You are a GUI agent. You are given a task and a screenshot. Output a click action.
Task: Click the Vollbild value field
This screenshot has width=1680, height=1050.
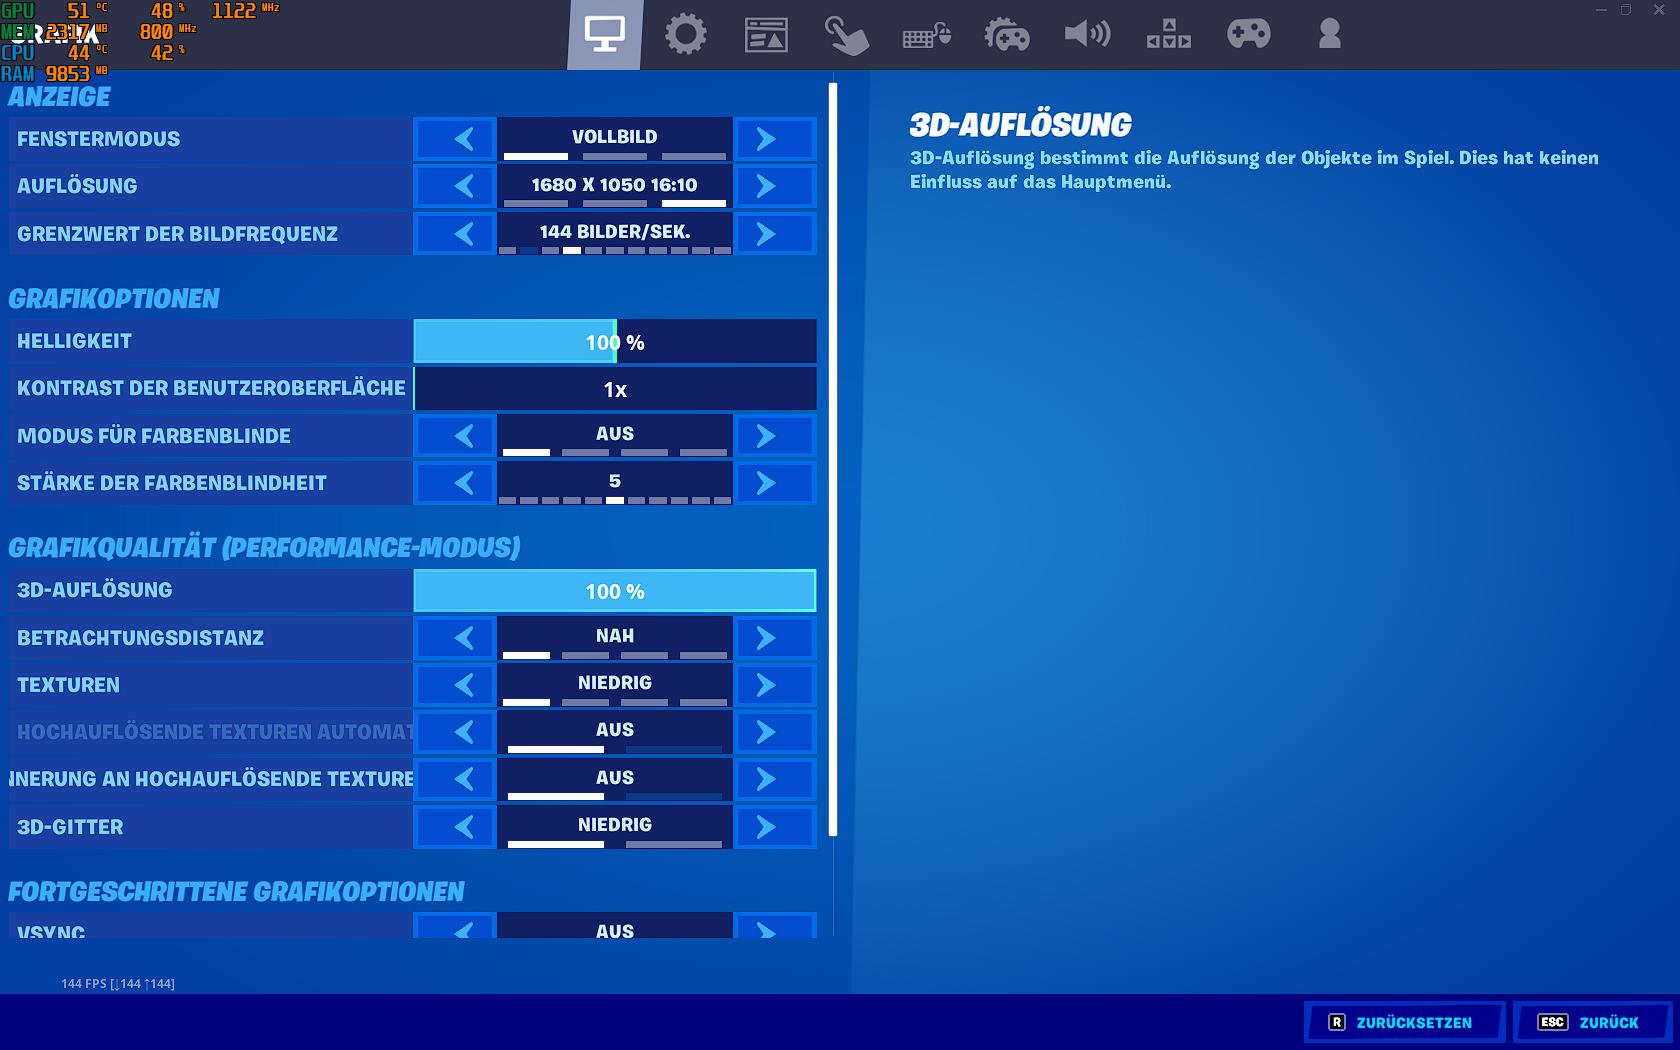point(615,139)
